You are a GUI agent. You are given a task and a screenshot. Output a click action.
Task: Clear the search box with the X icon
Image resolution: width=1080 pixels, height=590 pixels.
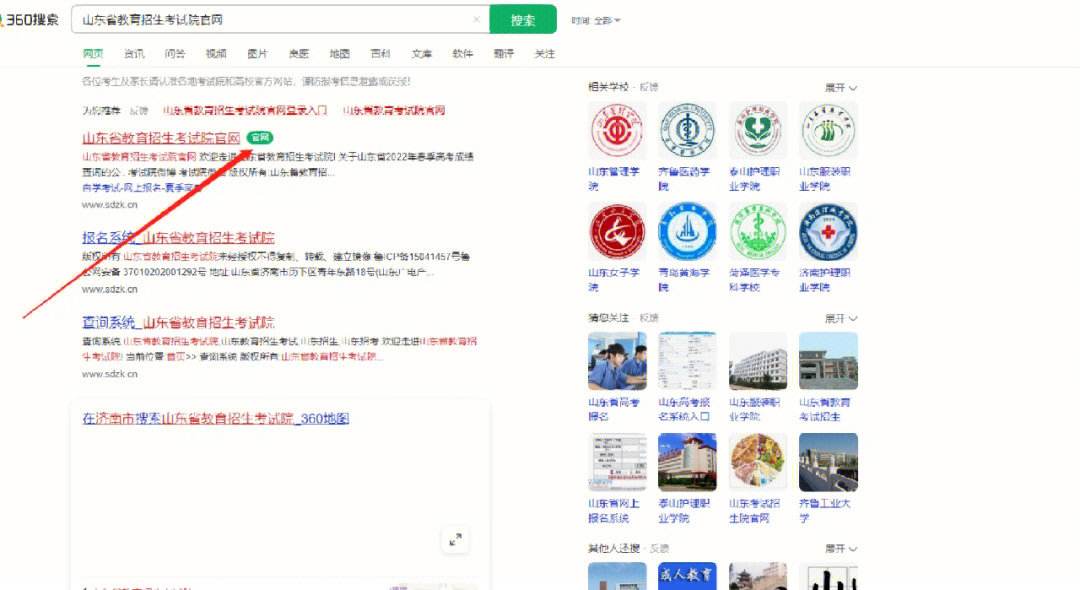(x=476, y=20)
